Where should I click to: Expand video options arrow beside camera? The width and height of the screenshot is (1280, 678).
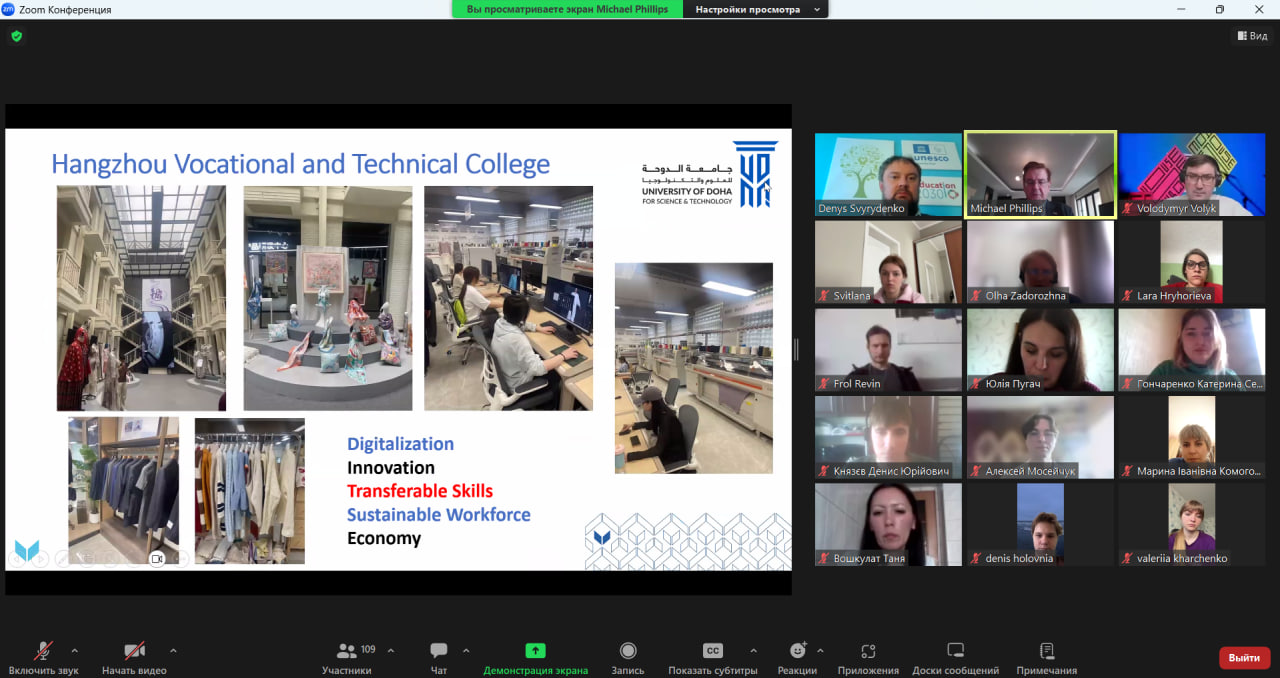click(x=173, y=650)
